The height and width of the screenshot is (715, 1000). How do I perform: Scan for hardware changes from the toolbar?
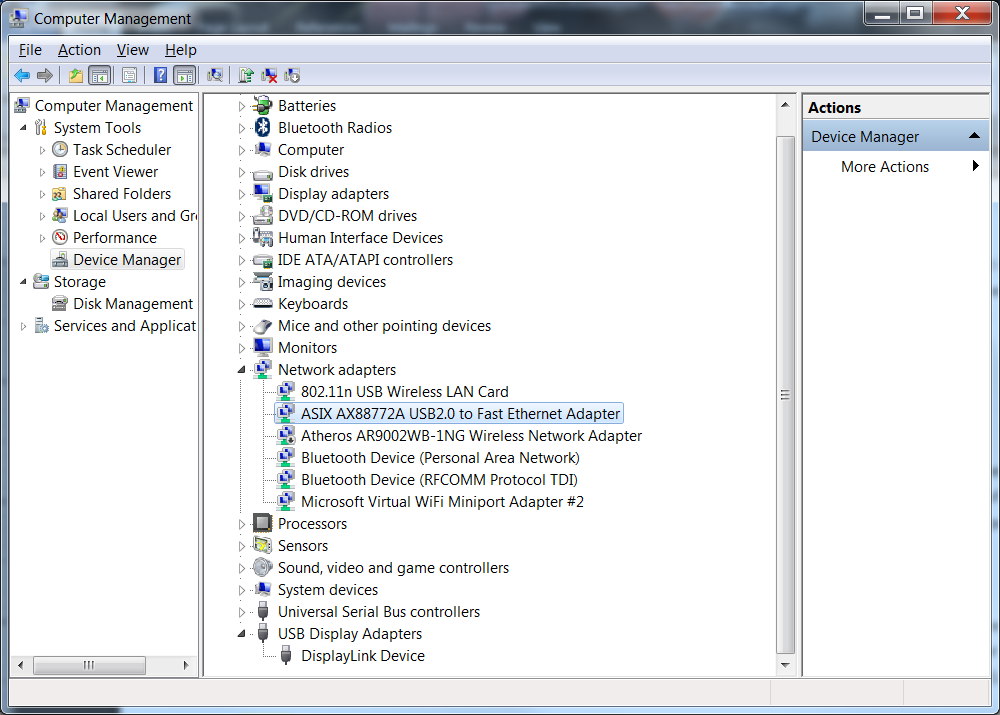(216, 76)
